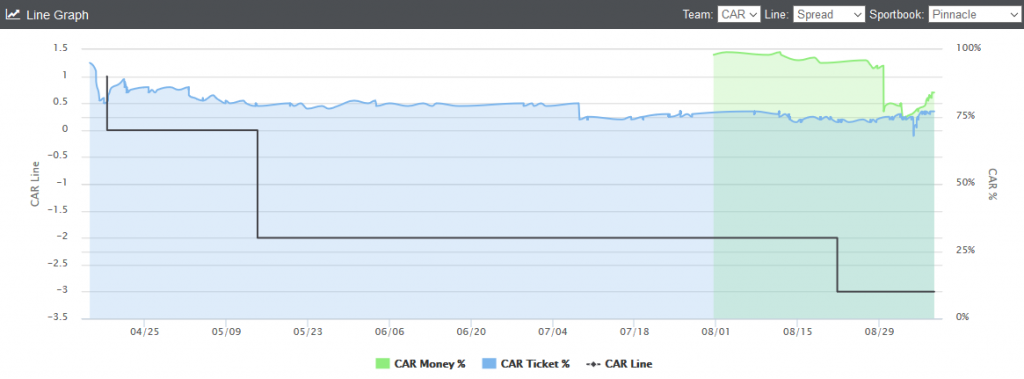The width and height of the screenshot is (1024, 379).
Task: Click the blue CAR Ticket % swatch
Action: [488, 364]
